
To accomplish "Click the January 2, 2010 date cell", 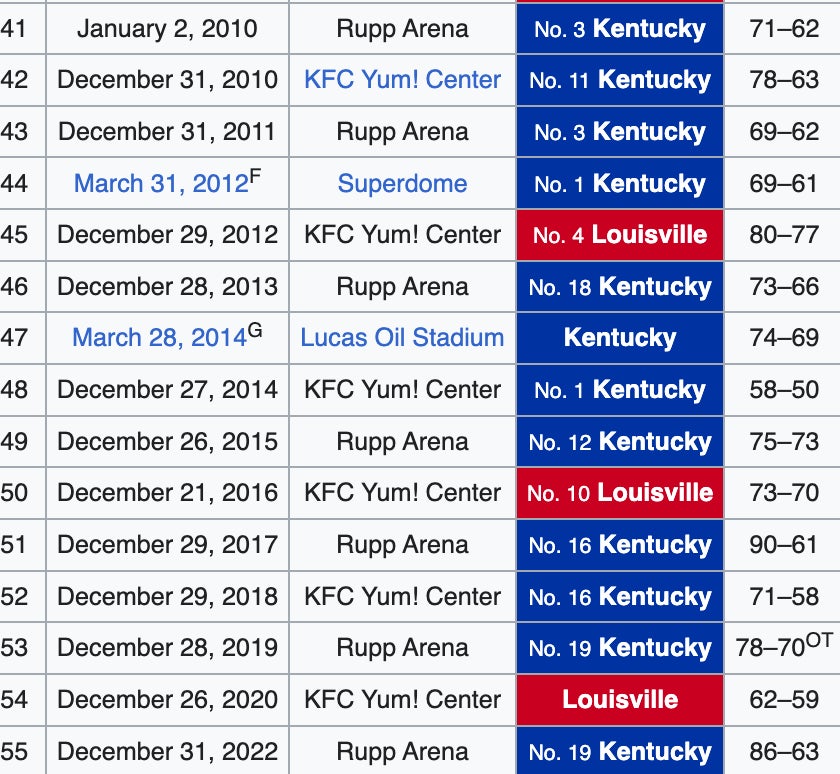I will pyautogui.click(x=167, y=28).
